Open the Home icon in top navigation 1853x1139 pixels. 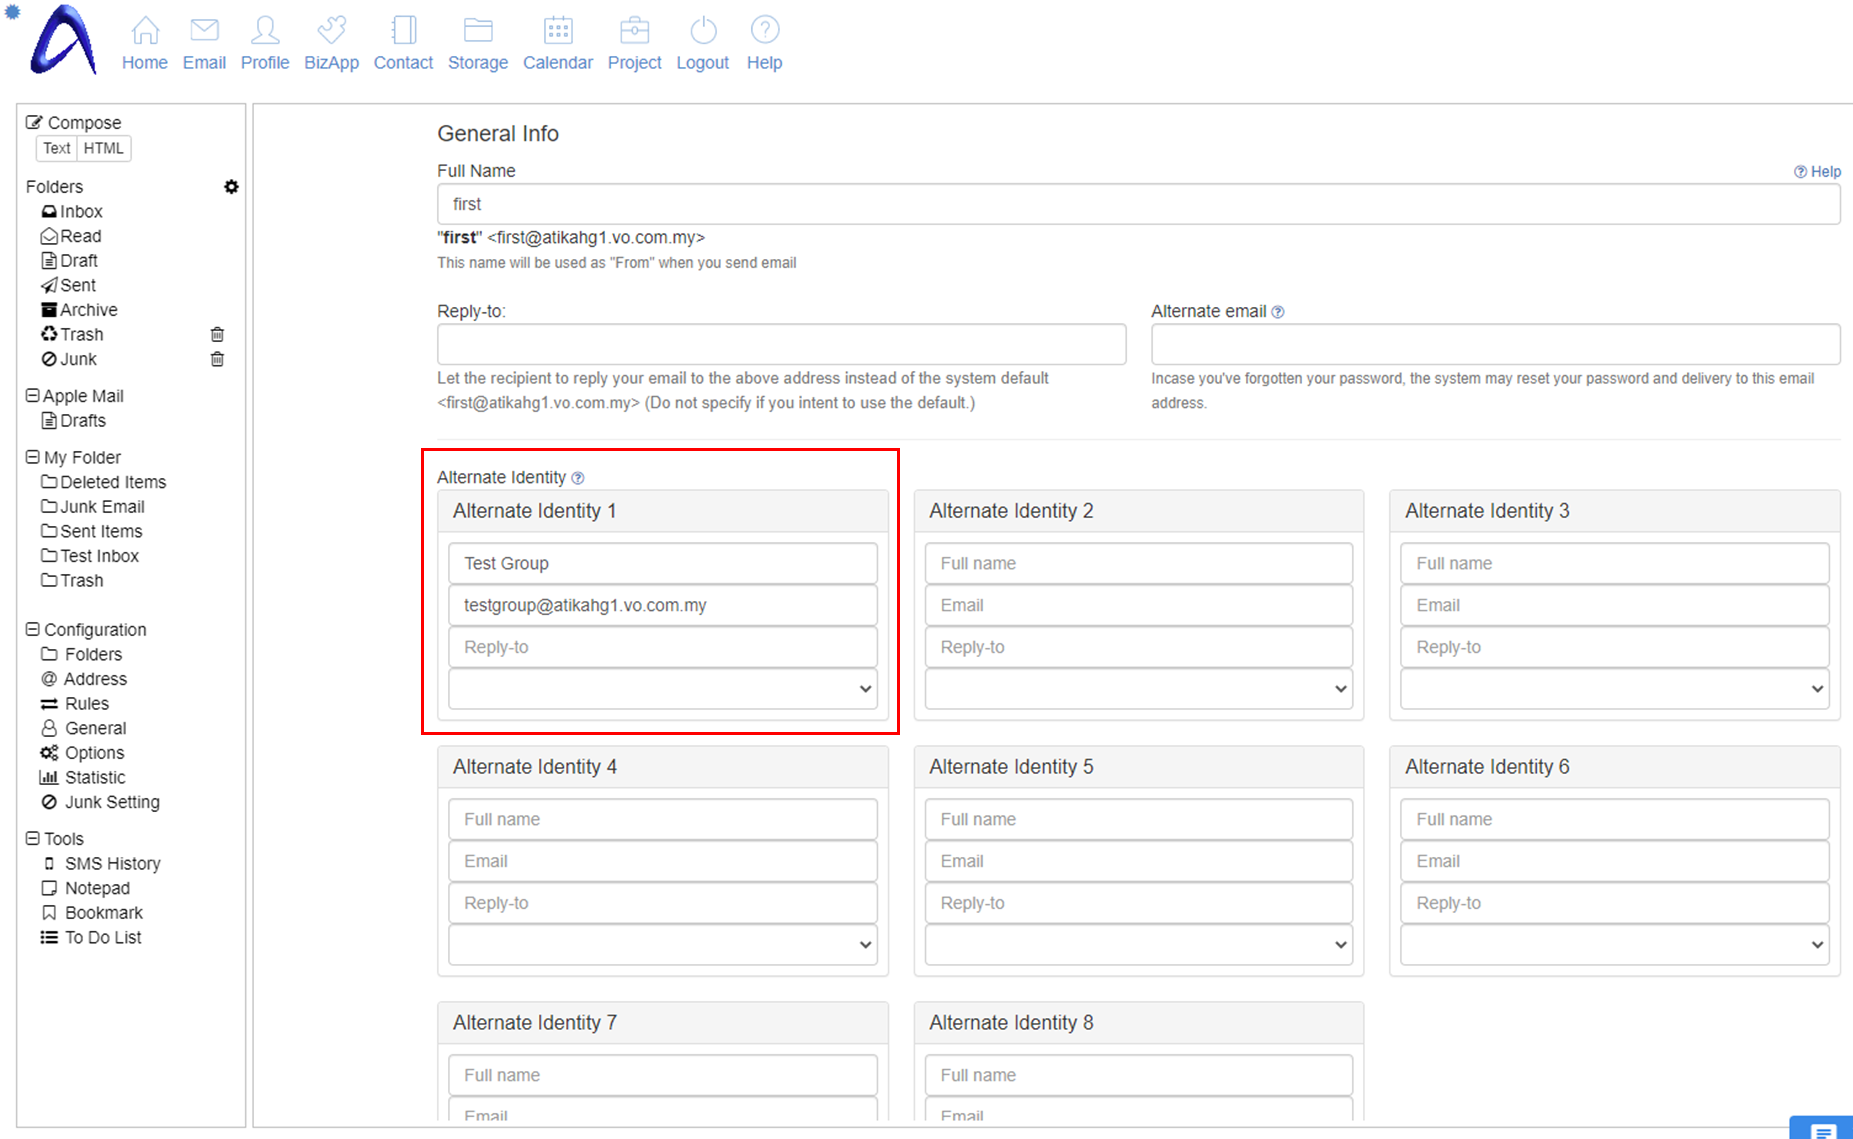click(145, 30)
